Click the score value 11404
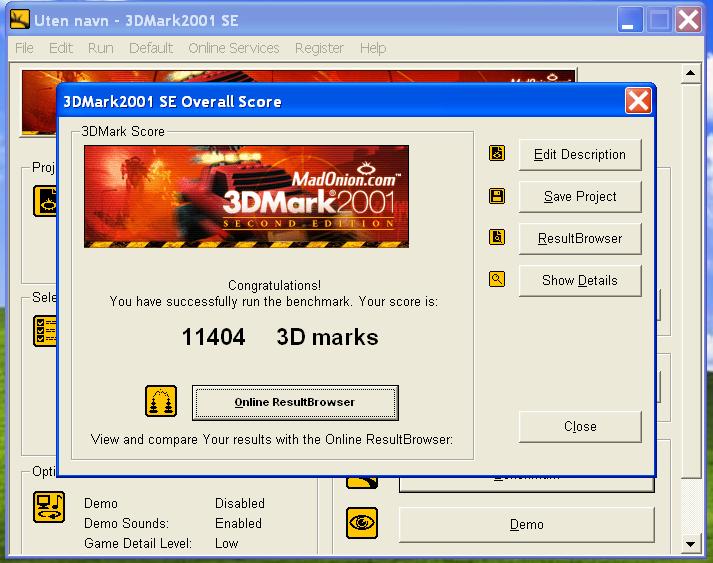Image resolution: width=713 pixels, height=563 pixels. click(213, 337)
